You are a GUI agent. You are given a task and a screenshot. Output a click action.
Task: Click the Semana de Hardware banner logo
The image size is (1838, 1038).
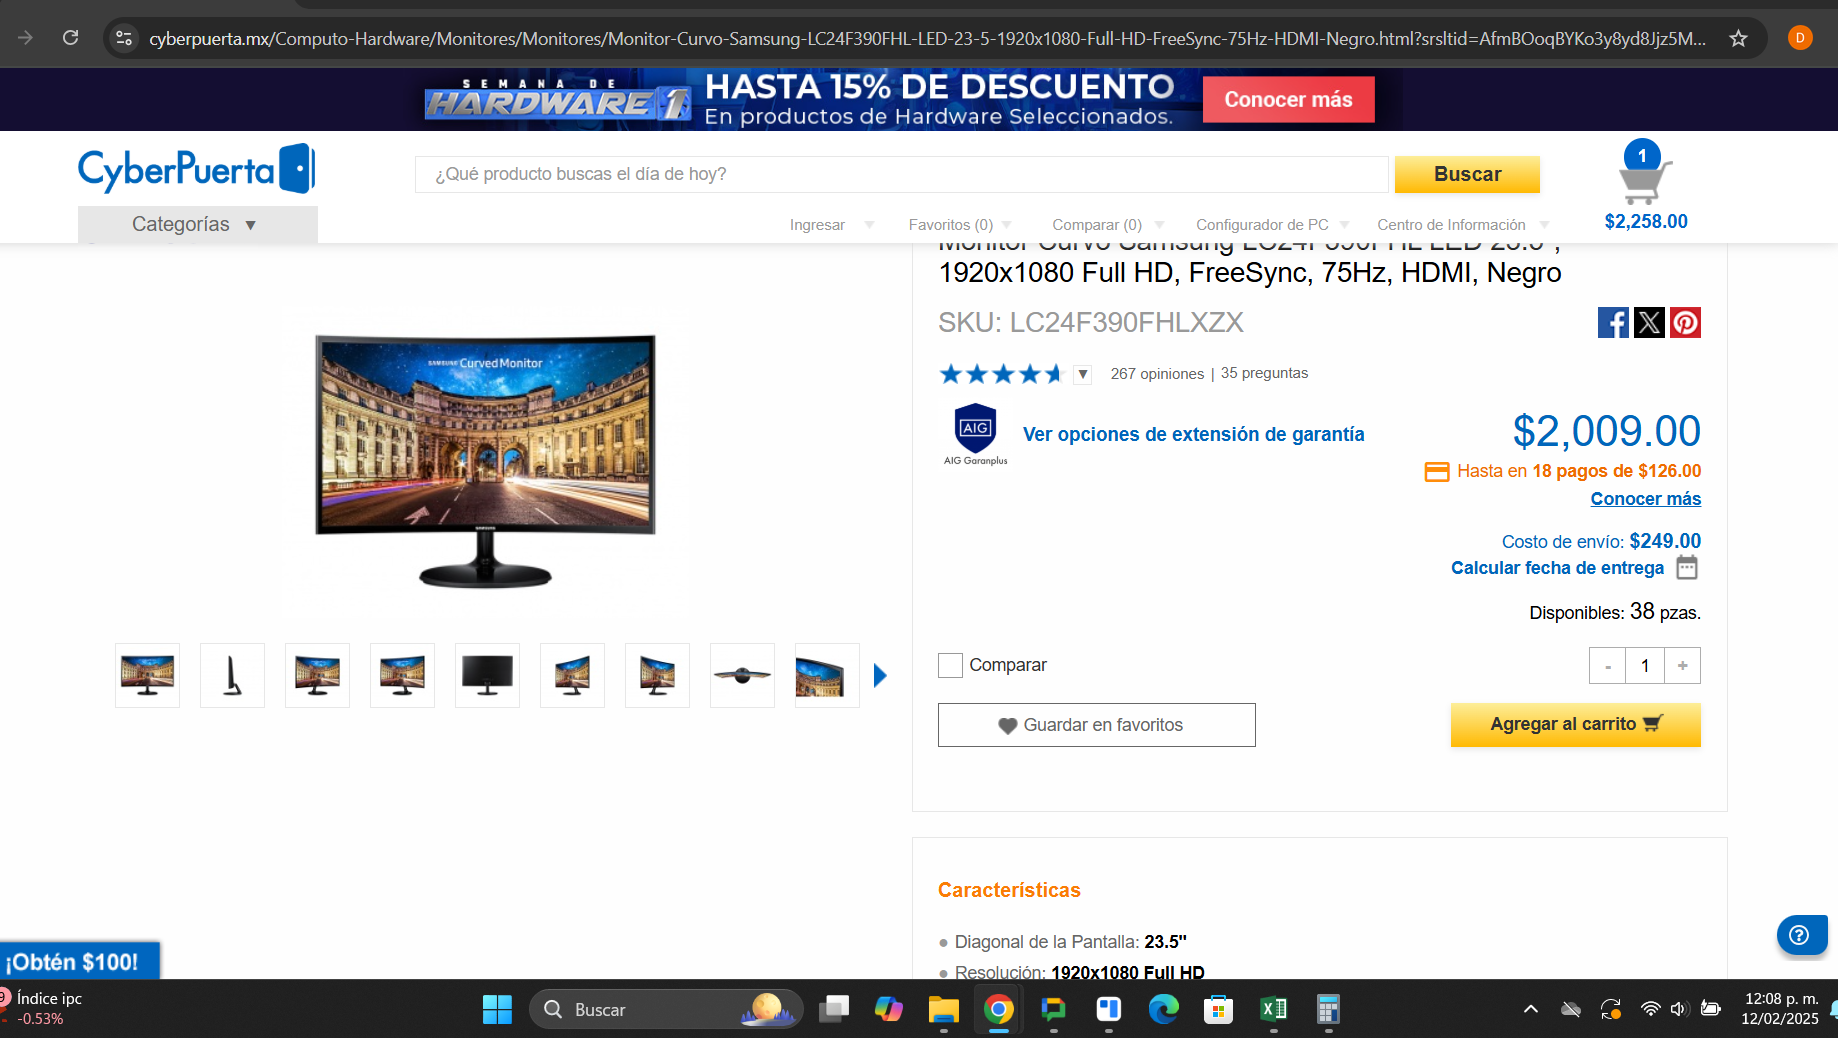pos(557,99)
